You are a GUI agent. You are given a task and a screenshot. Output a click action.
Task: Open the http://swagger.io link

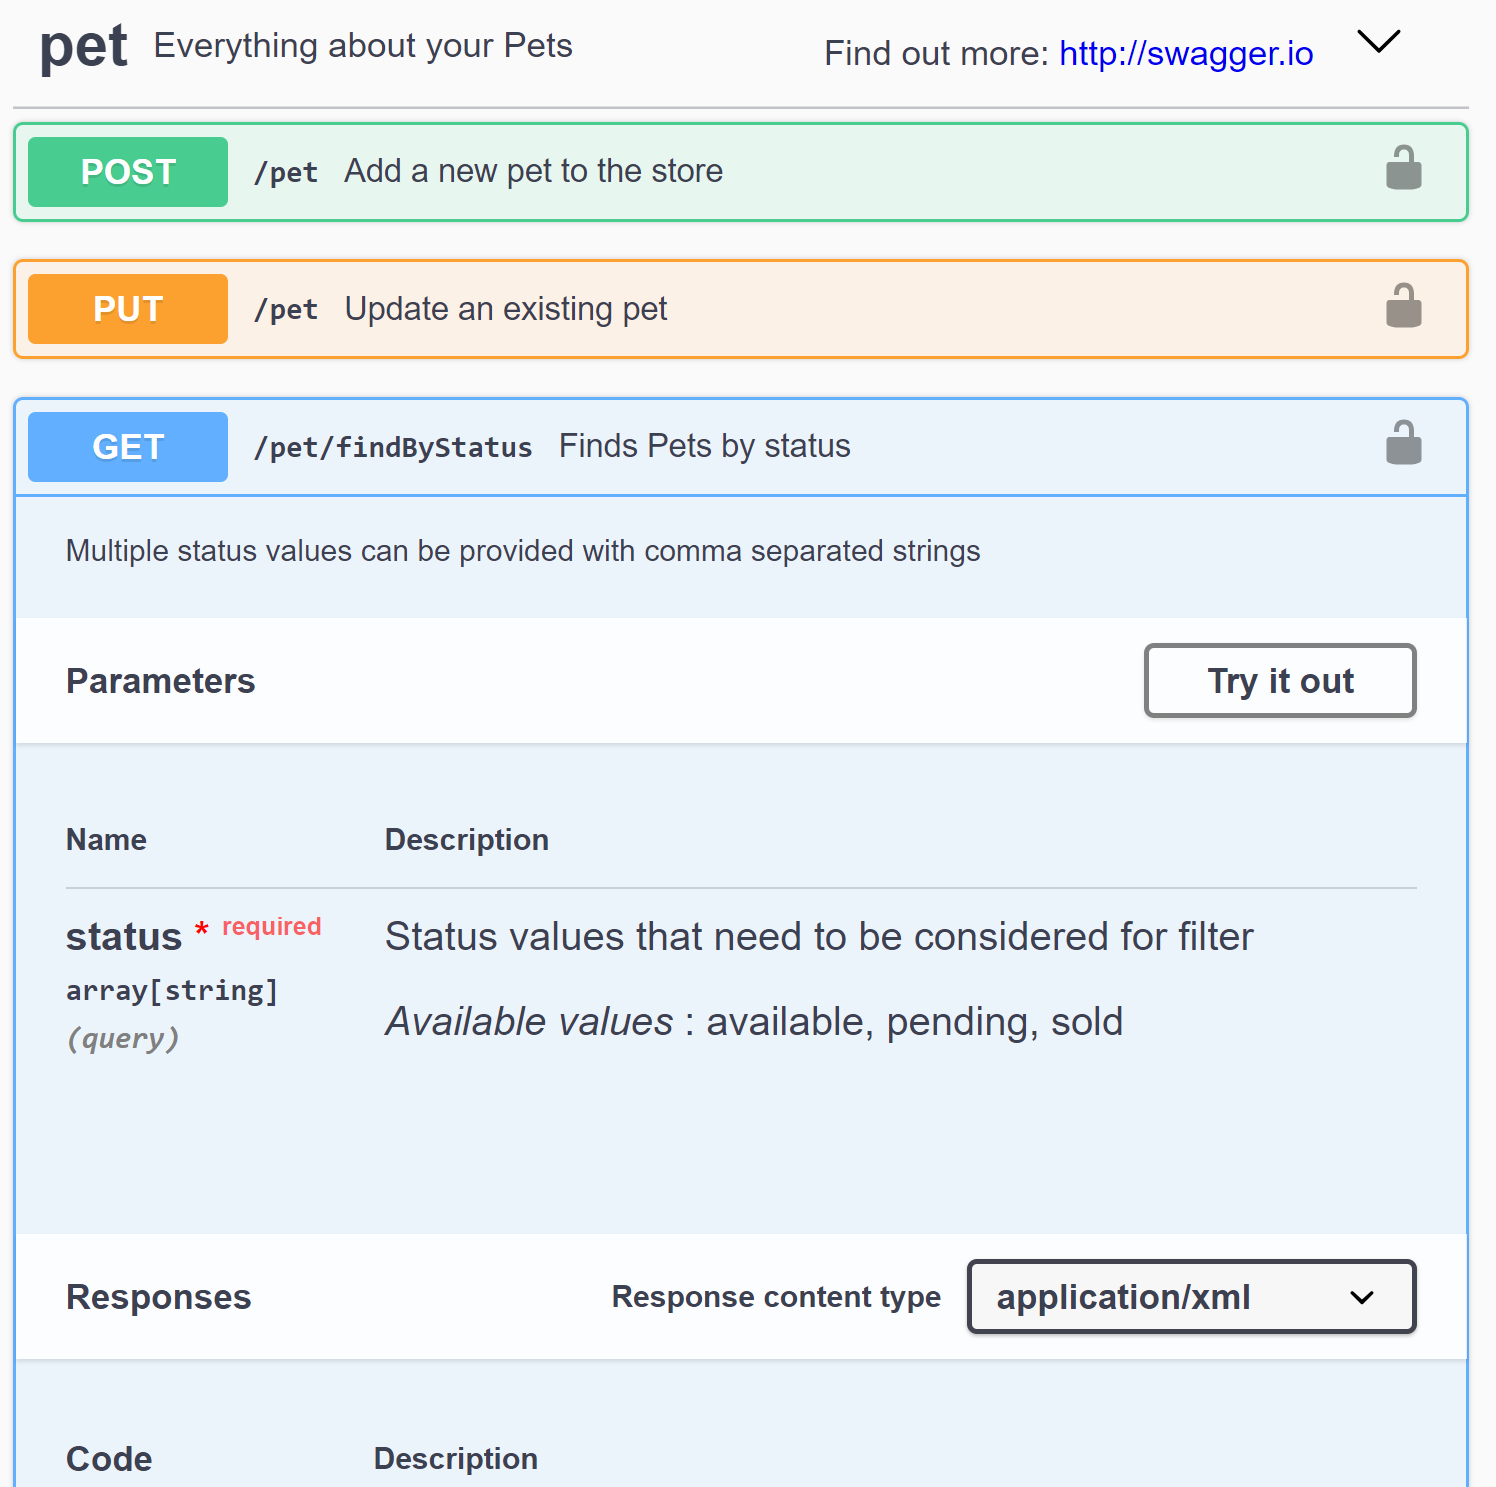click(x=1186, y=53)
